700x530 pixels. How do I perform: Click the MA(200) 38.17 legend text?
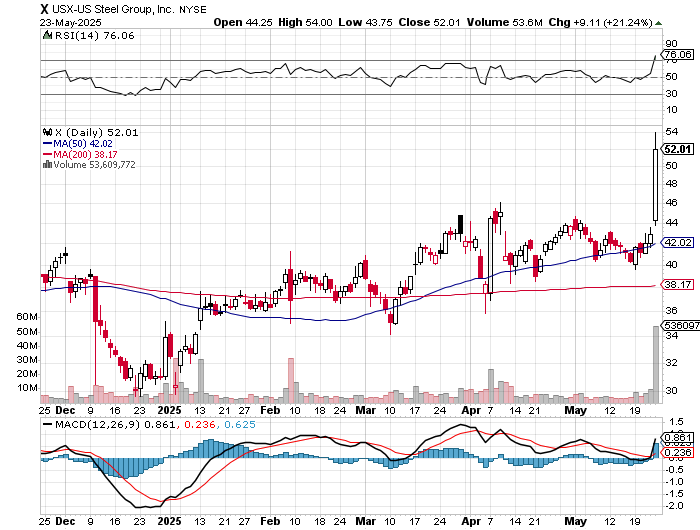[85, 154]
